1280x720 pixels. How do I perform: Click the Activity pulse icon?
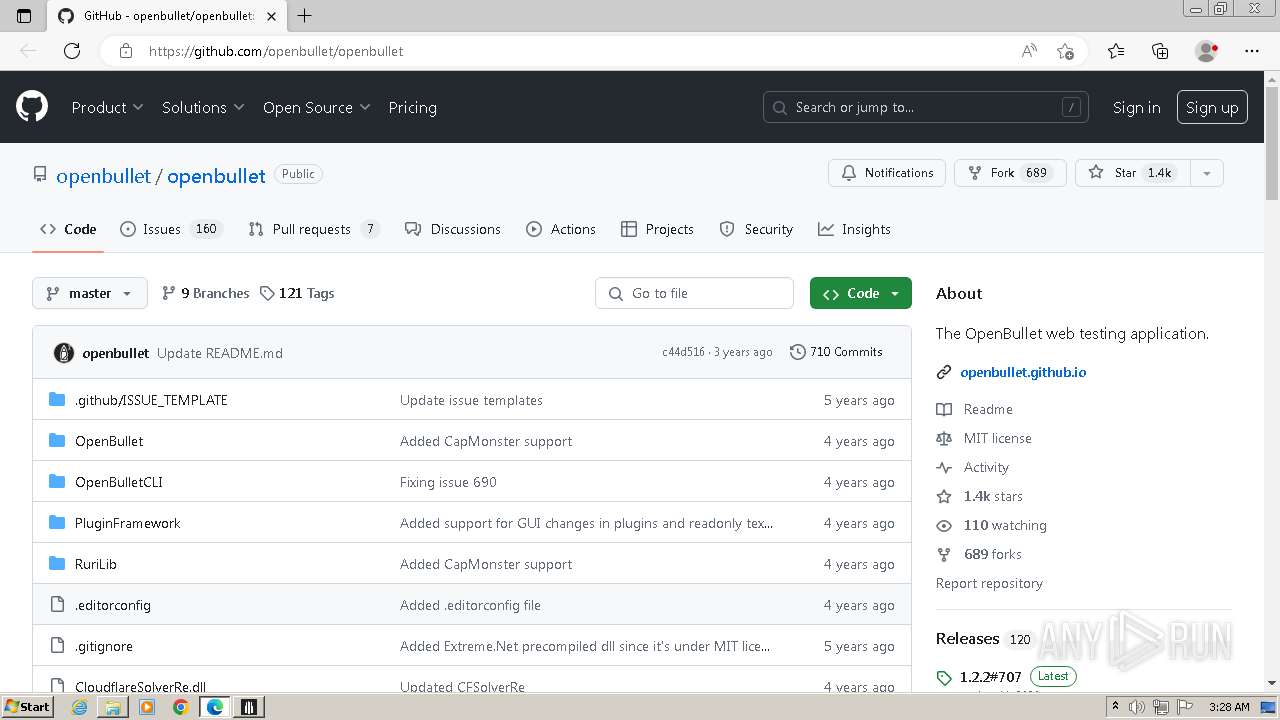944,467
